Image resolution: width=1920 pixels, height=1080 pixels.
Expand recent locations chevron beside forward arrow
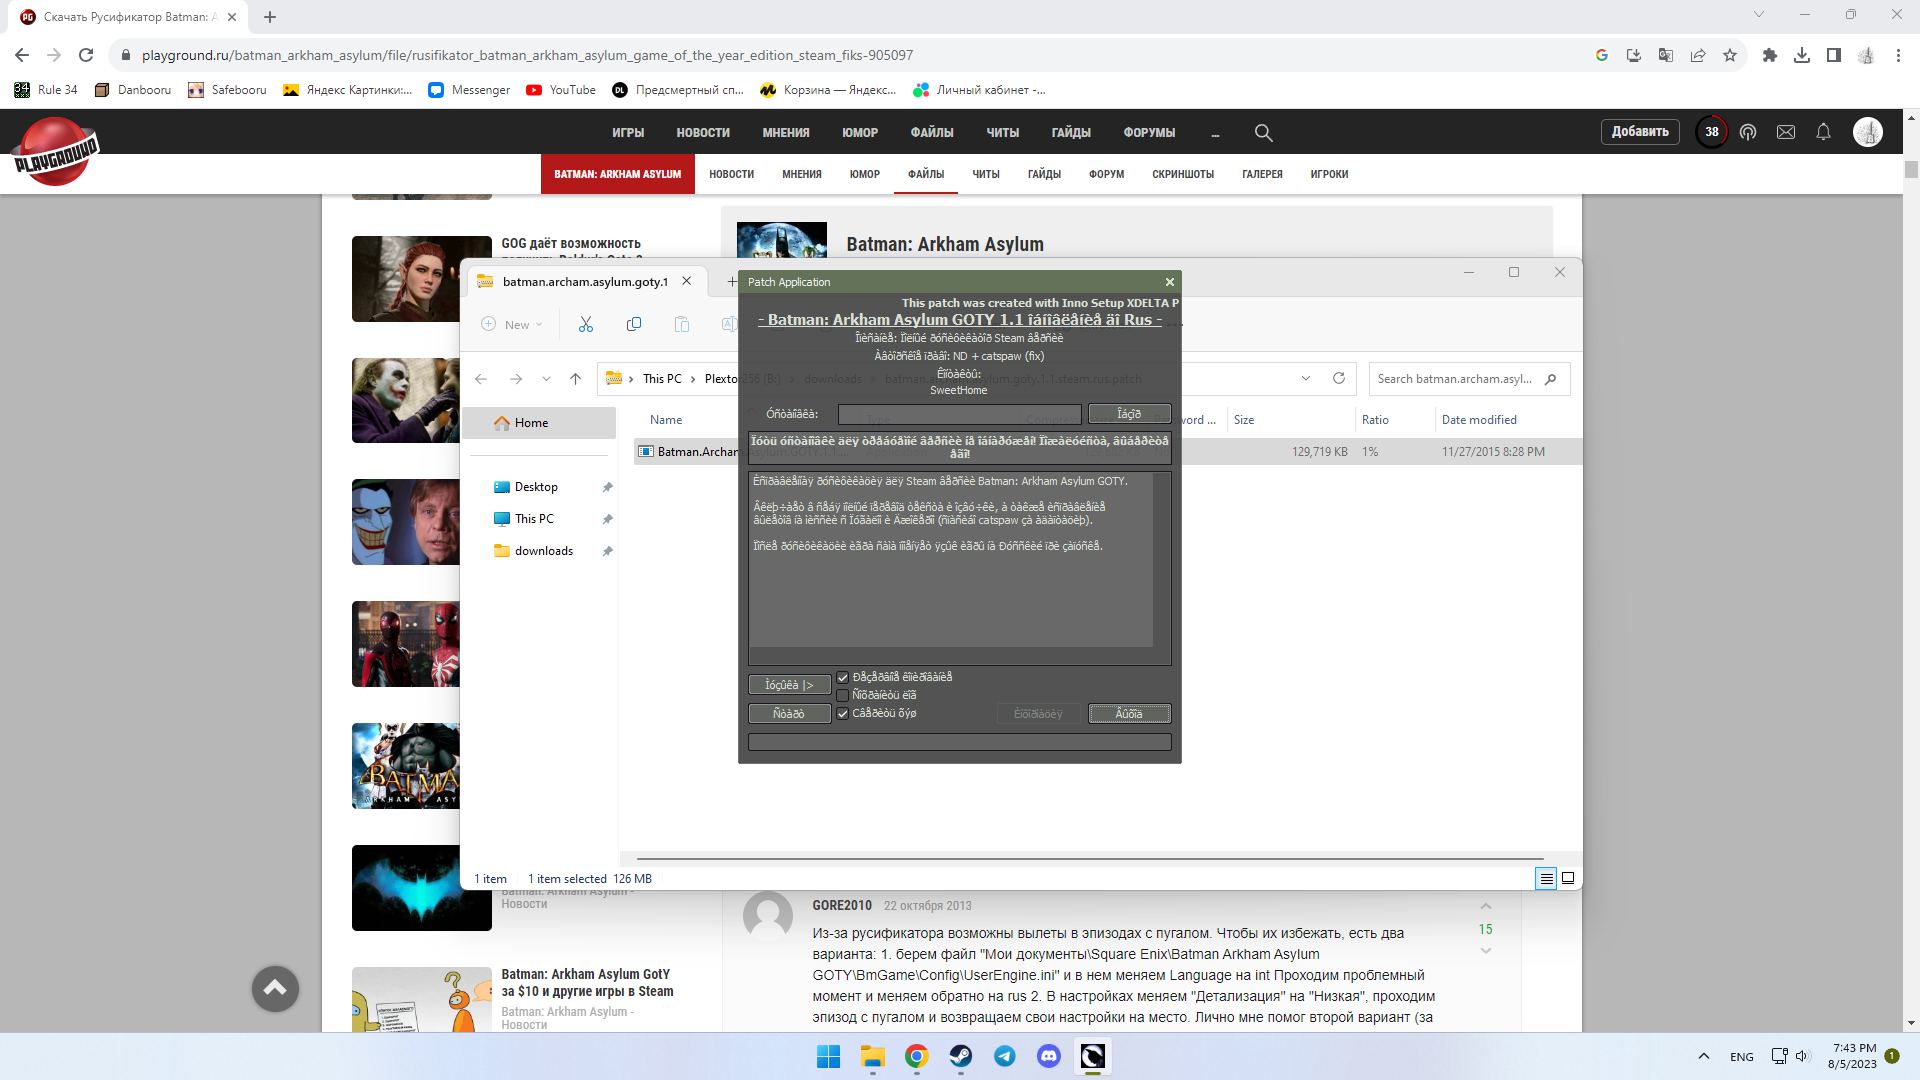[546, 379]
